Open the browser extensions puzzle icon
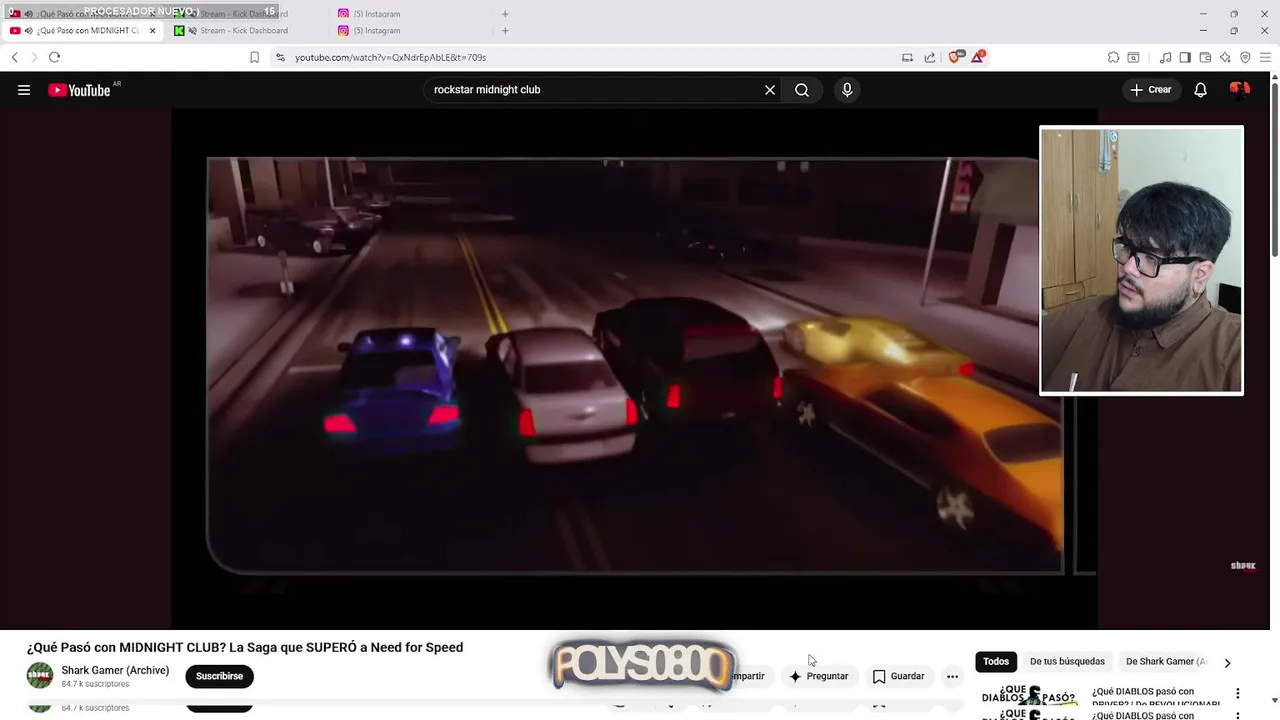The image size is (1280, 720). click(x=1113, y=58)
